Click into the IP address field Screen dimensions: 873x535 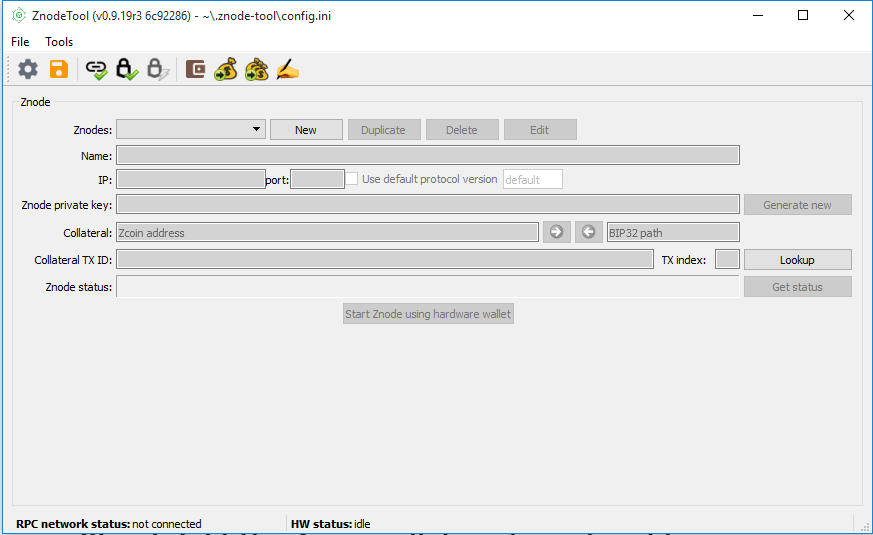[x=191, y=179]
